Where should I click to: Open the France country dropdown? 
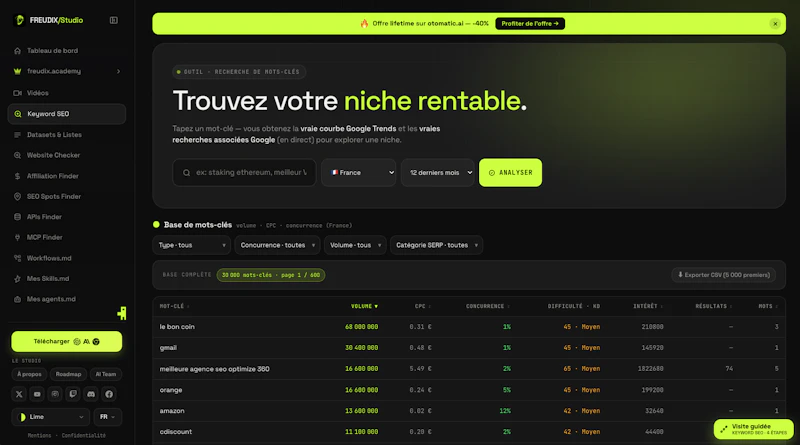[x=359, y=172]
